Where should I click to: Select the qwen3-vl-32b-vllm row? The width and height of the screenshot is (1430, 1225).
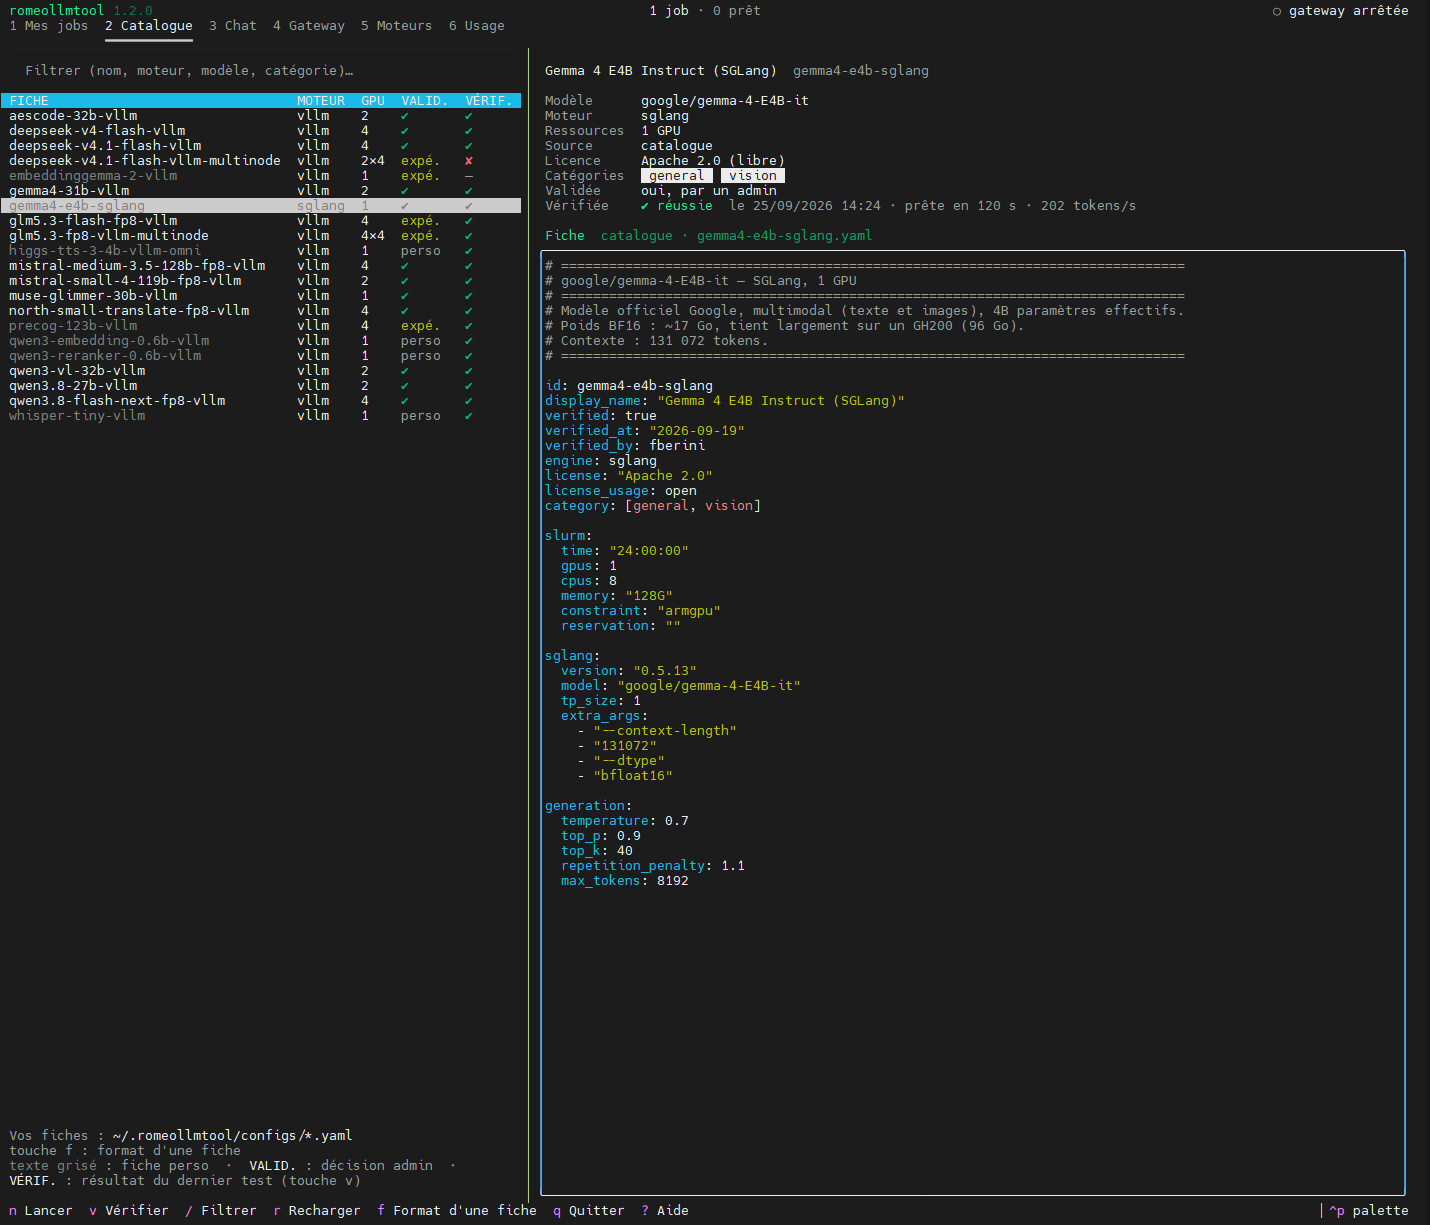(x=261, y=371)
